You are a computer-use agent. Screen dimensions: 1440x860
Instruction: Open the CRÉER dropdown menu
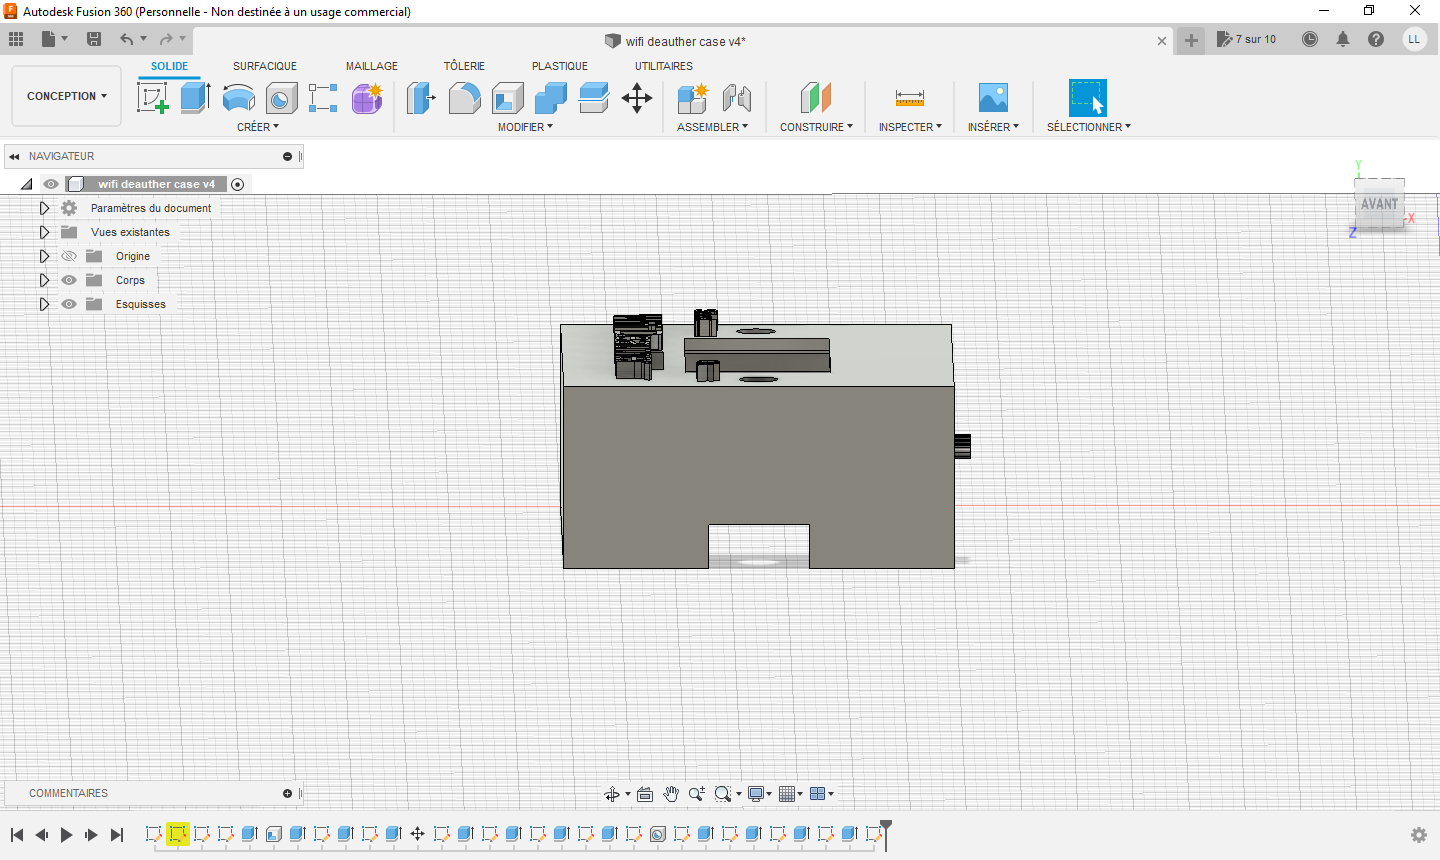tap(258, 127)
